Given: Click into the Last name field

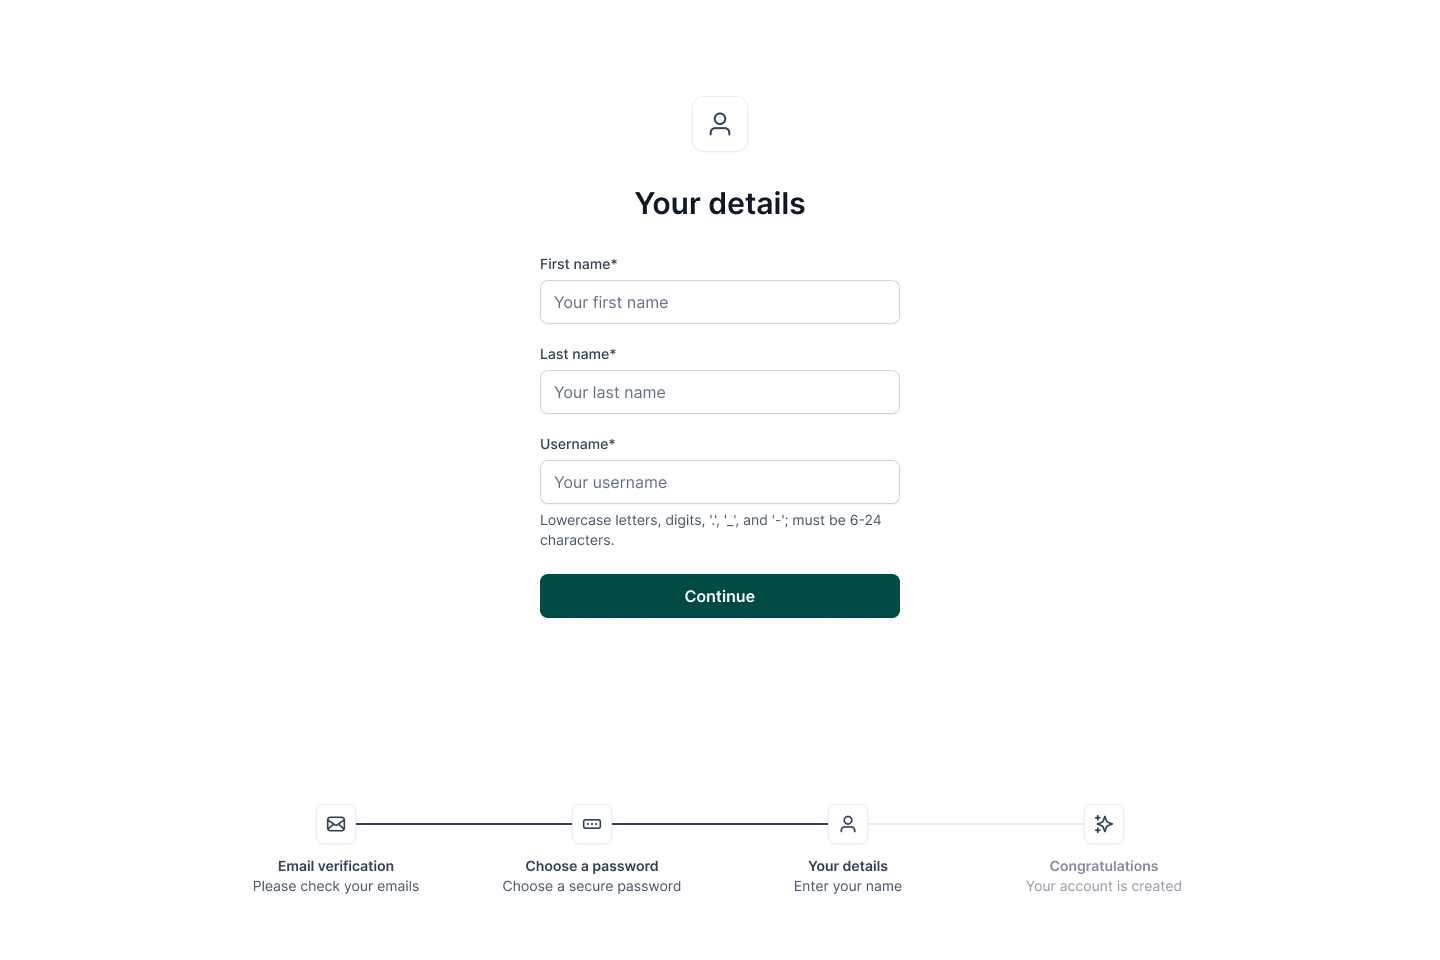Looking at the screenshot, I should coord(720,392).
